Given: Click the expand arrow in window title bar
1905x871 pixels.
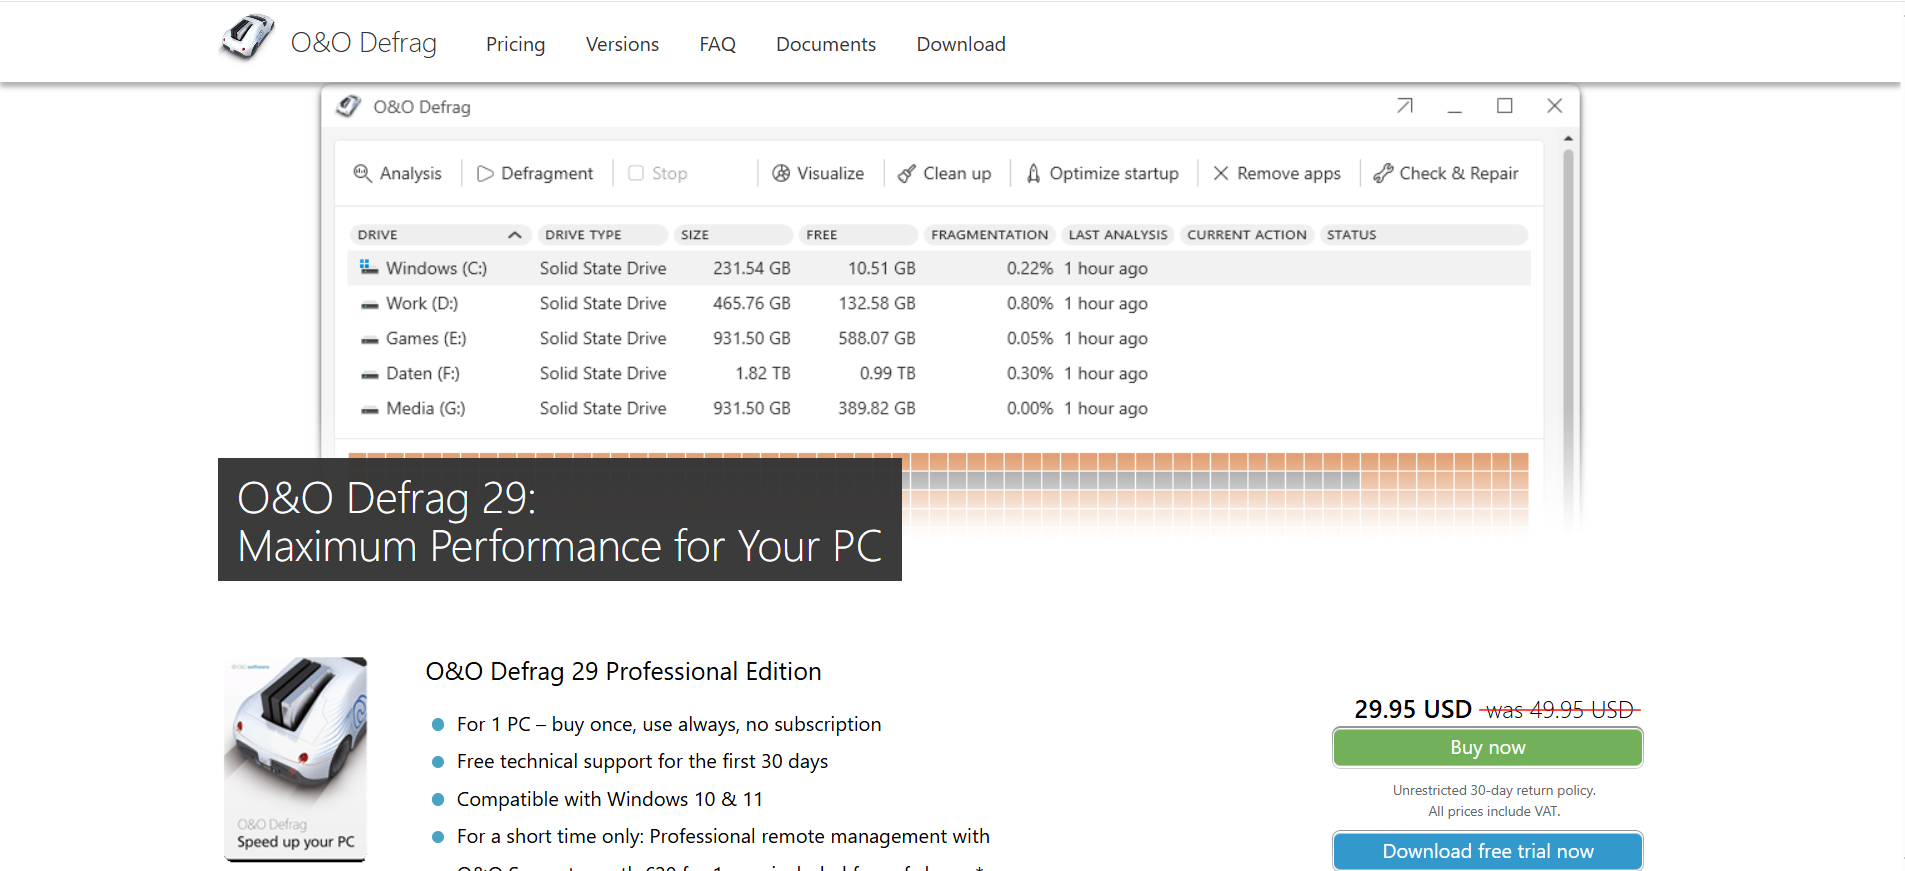Looking at the screenshot, I should tap(1405, 106).
